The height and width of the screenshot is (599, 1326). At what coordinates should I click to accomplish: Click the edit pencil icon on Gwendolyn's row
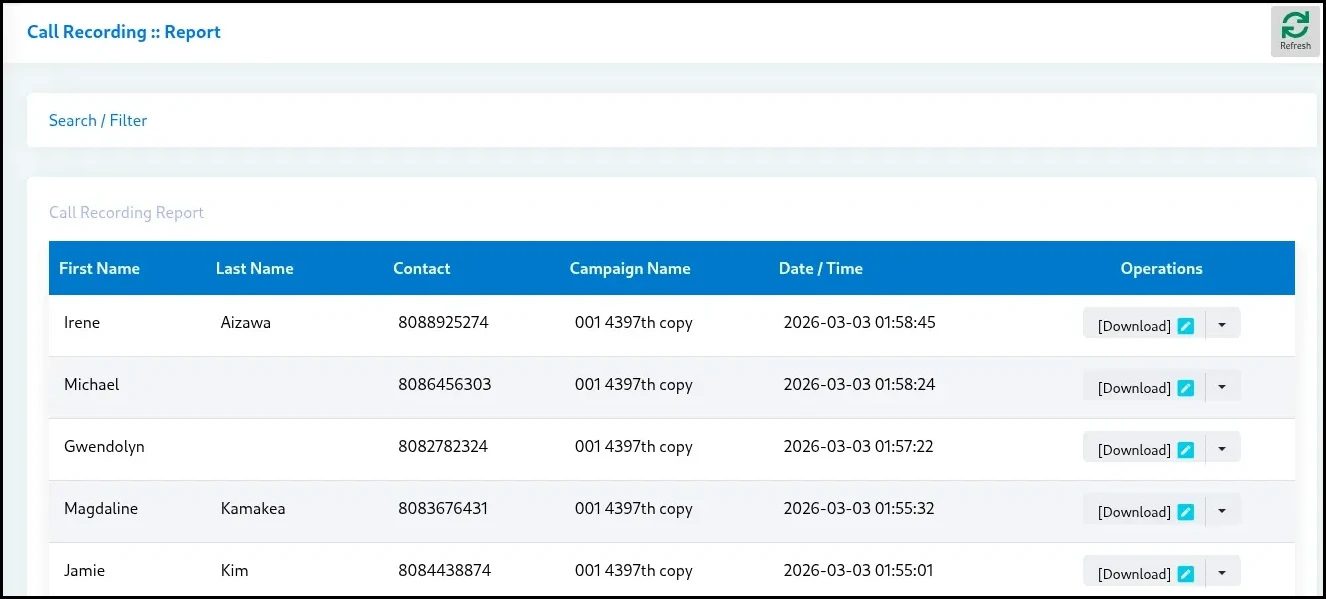point(1185,447)
